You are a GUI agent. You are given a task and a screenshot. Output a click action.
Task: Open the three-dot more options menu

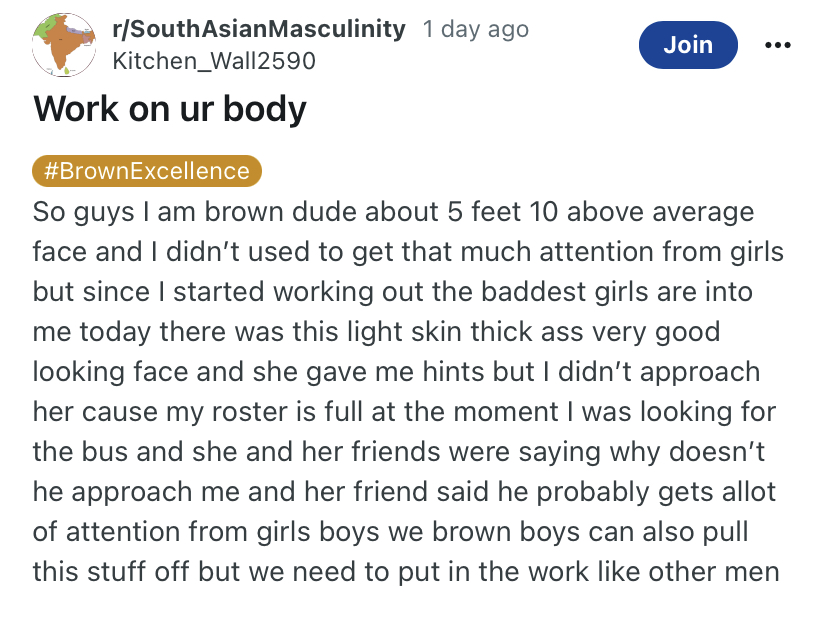click(x=778, y=45)
